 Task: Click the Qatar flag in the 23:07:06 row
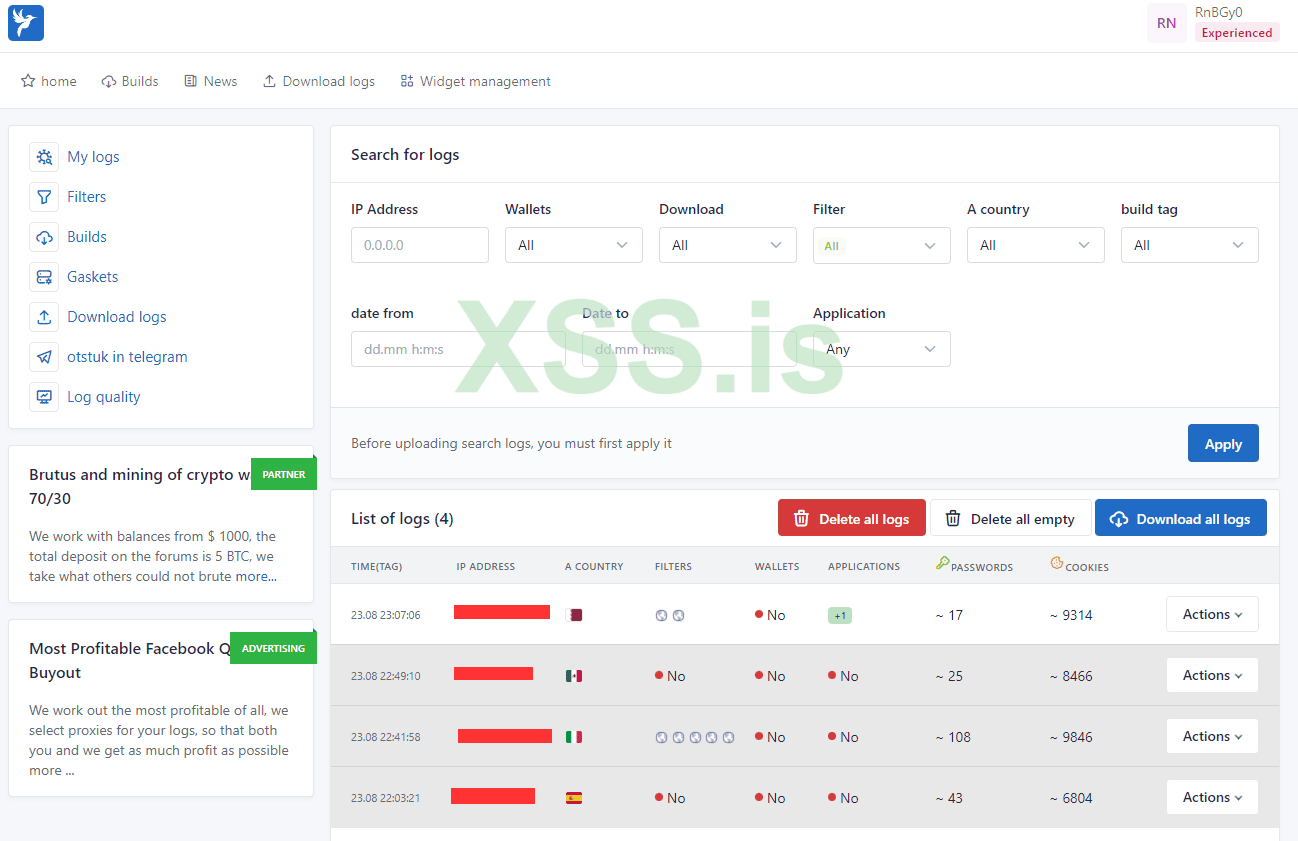(574, 615)
